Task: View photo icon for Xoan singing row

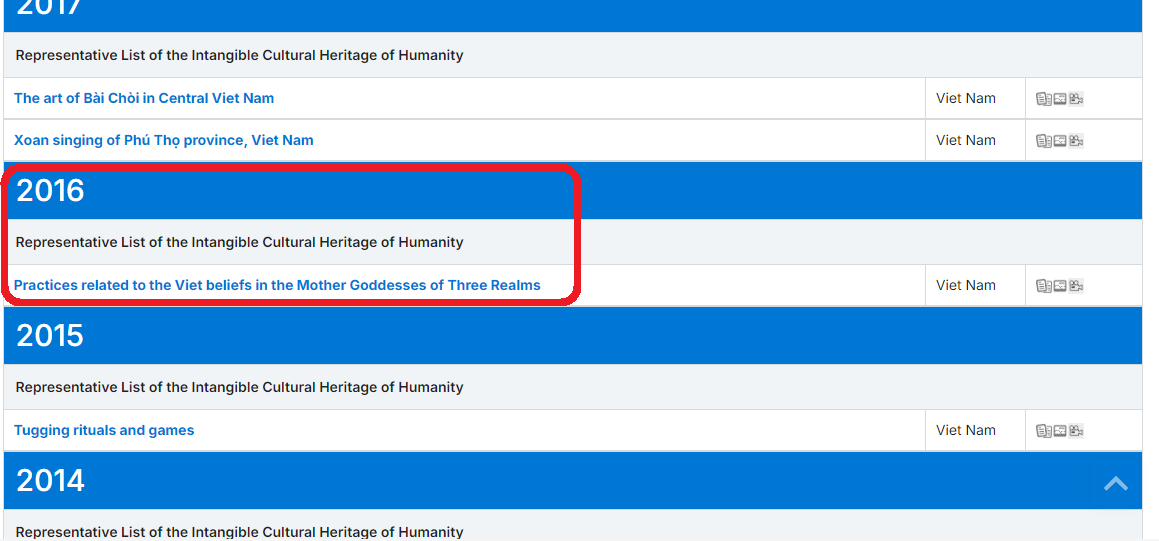Action: coord(1060,141)
